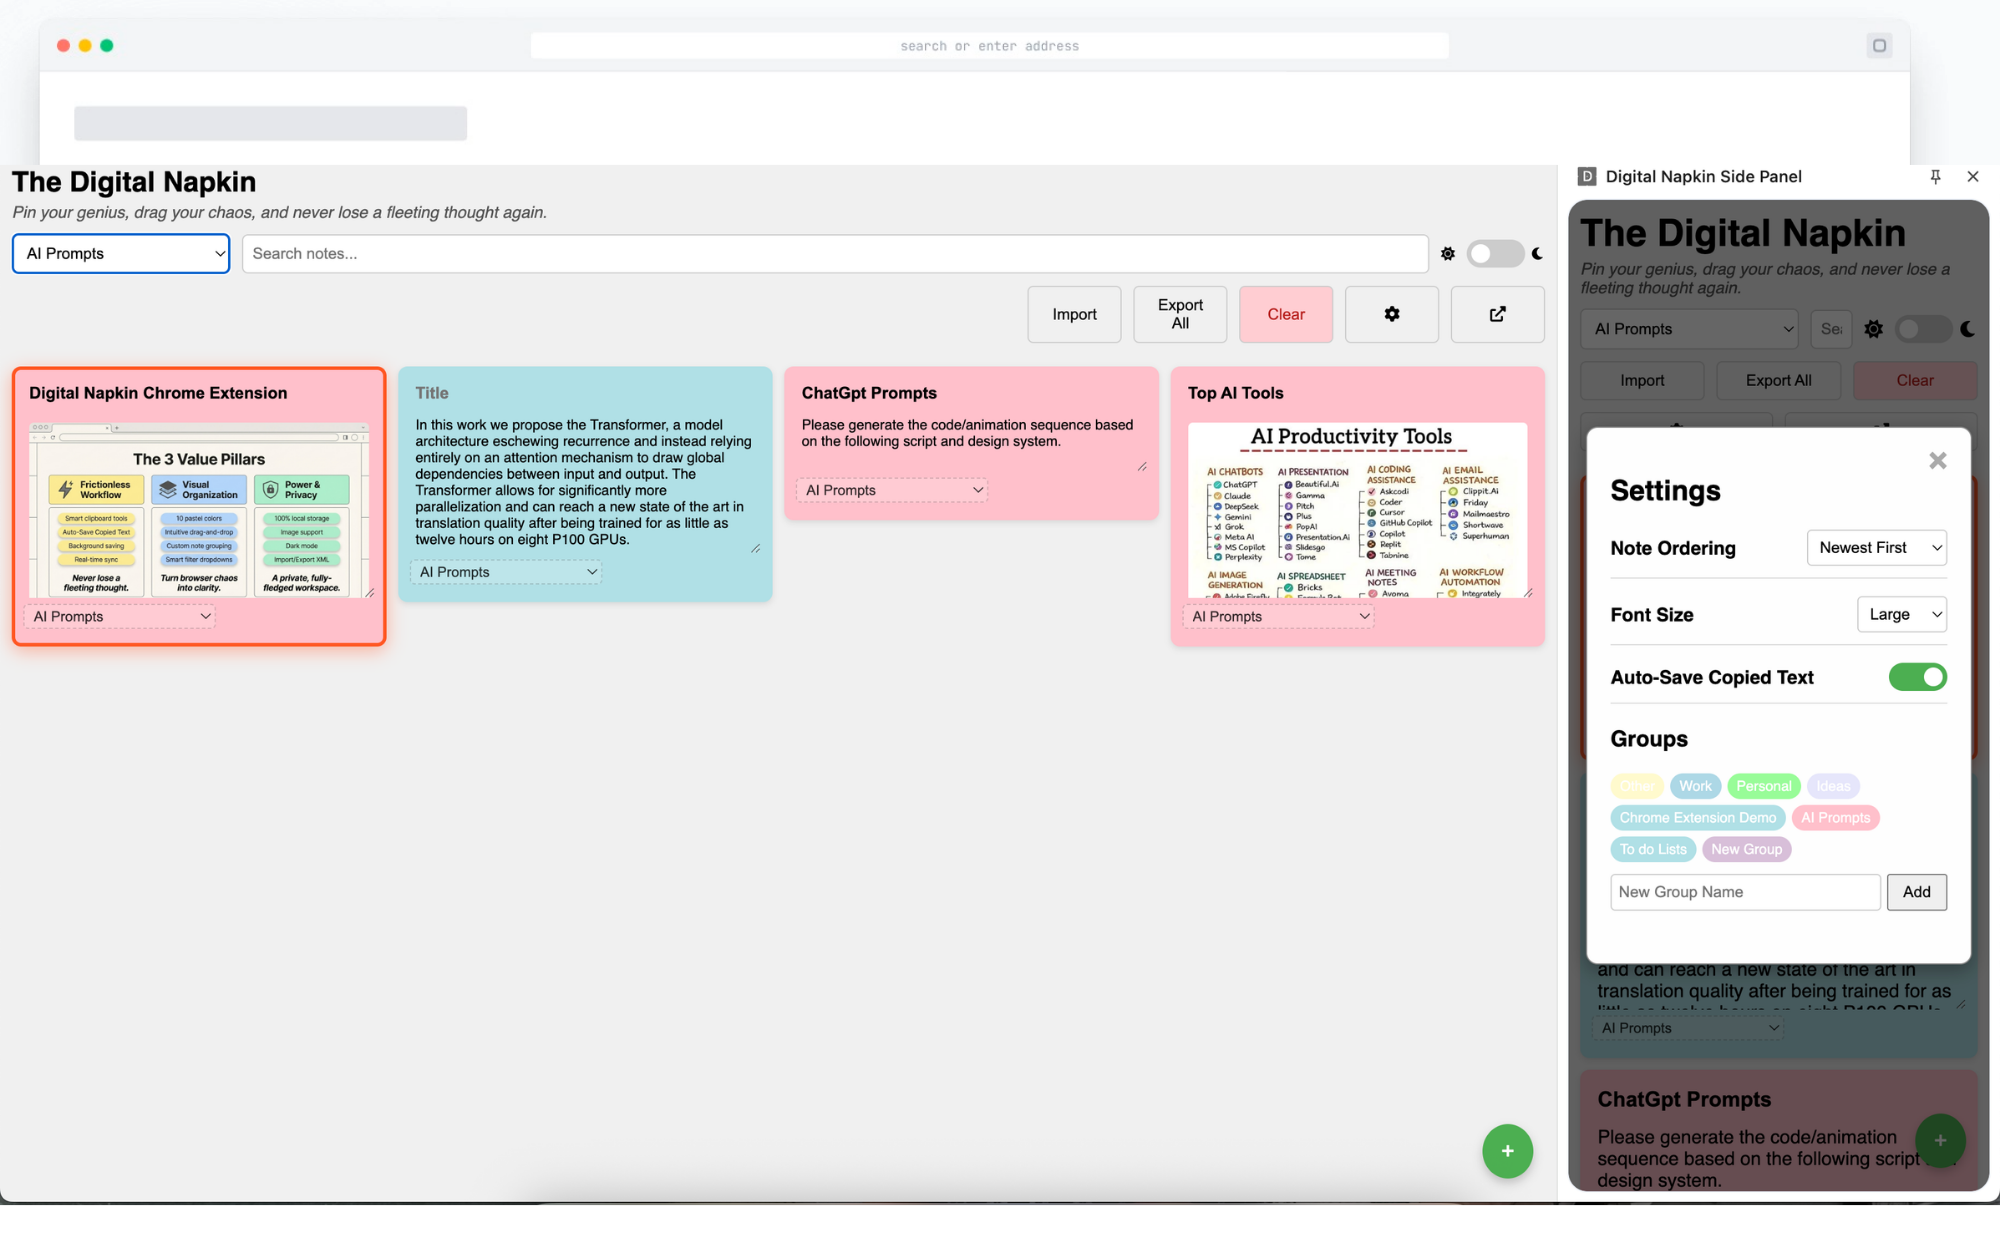Click the red Clear button
Screen dimensions: 2000x1250
tap(1285, 314)
